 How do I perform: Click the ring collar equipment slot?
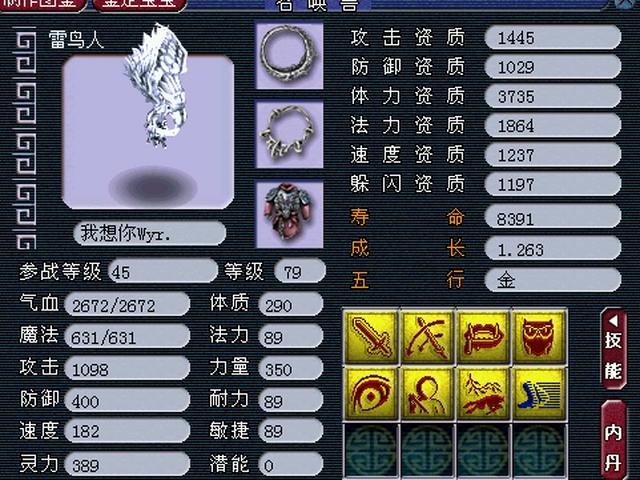coord(289,55)
